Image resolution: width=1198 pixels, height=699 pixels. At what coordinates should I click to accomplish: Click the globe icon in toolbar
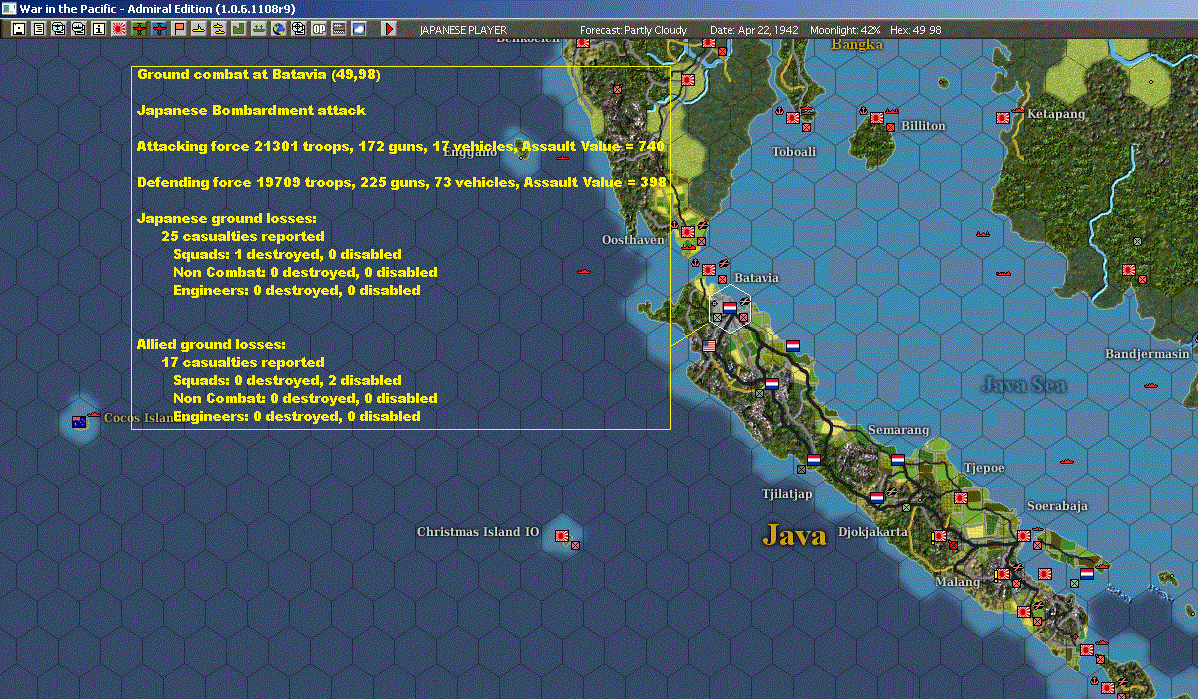click(x=279, y=29)
